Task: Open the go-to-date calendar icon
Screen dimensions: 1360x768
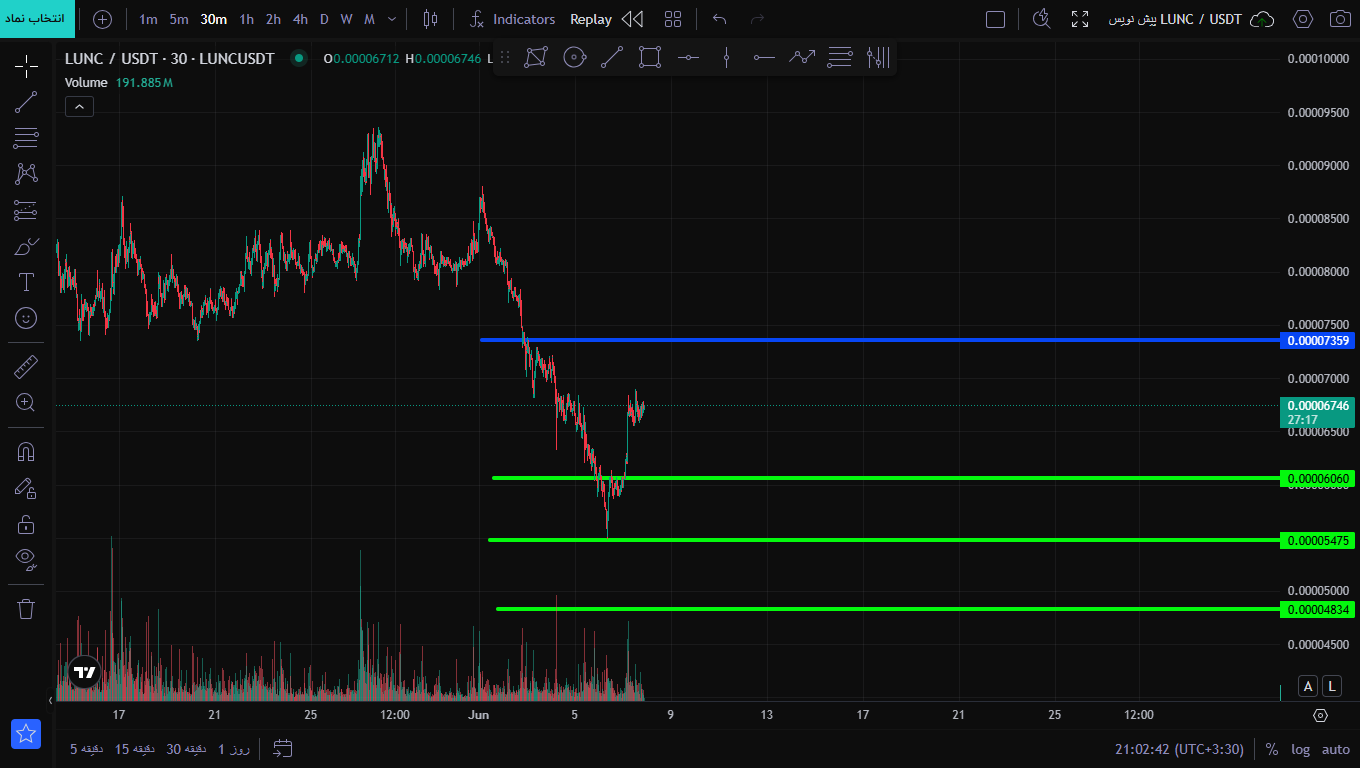Action: pos(283,749)
